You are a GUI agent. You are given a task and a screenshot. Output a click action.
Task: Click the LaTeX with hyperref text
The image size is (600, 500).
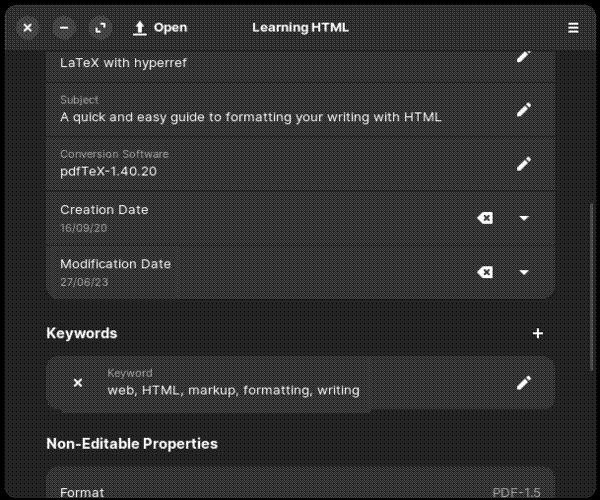123,63
